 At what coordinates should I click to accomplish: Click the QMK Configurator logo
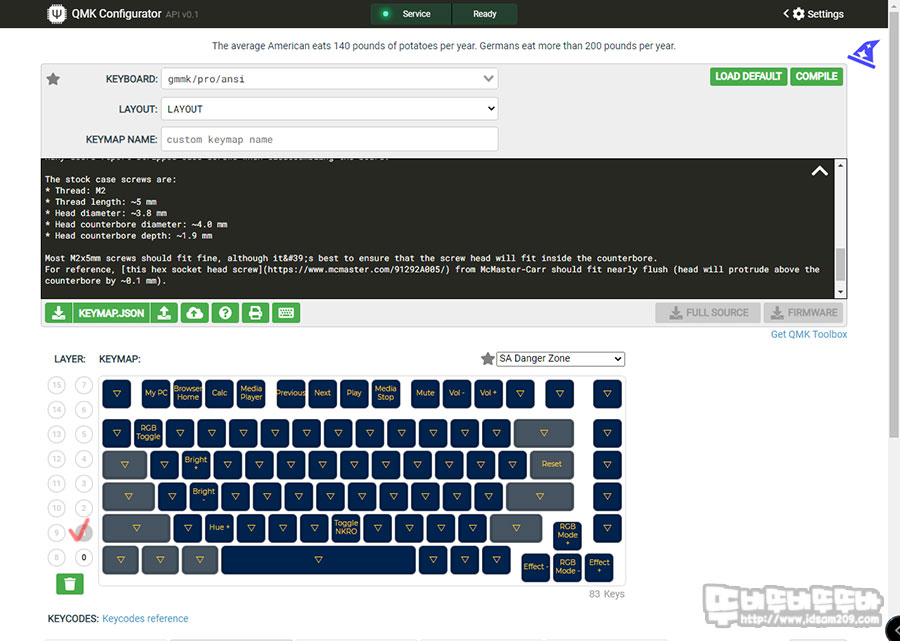click(56, 14)
